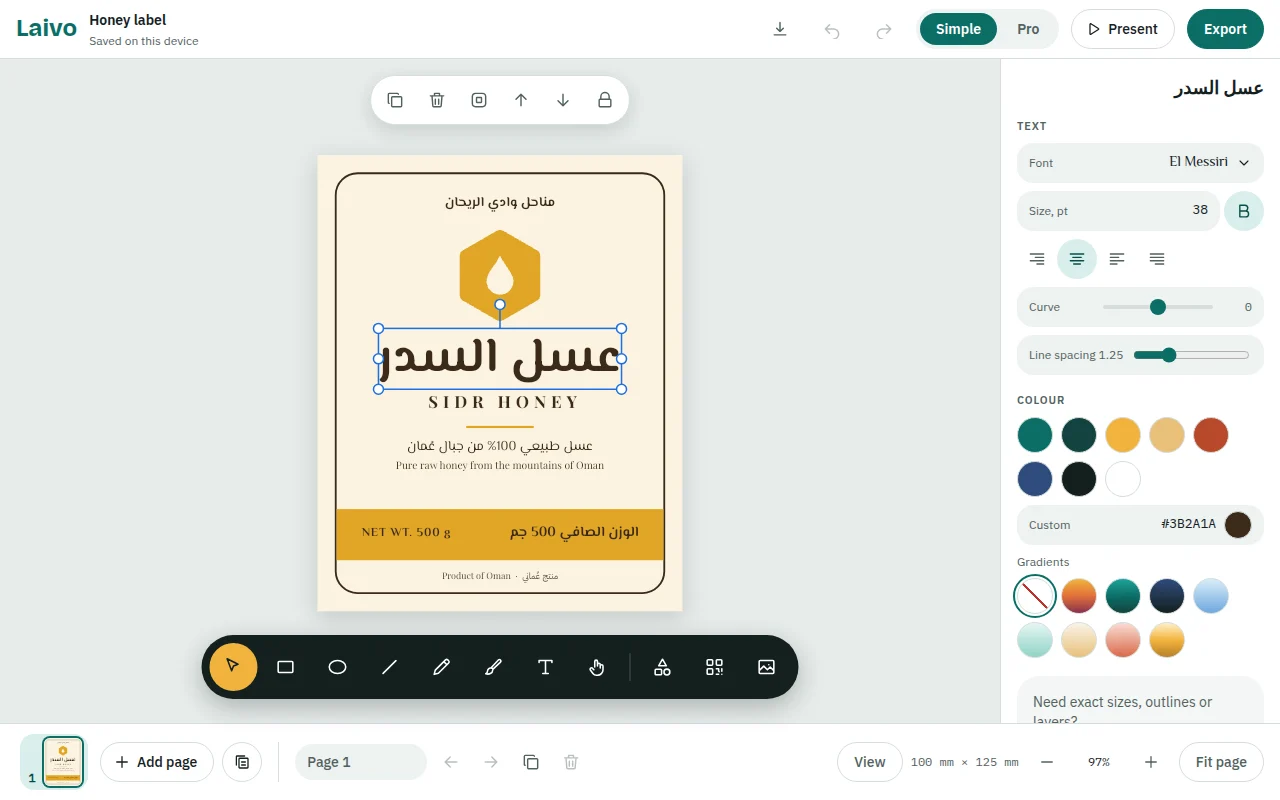Undo the last action
This screenshot has height=800, width=1280.
click(832, 30)
